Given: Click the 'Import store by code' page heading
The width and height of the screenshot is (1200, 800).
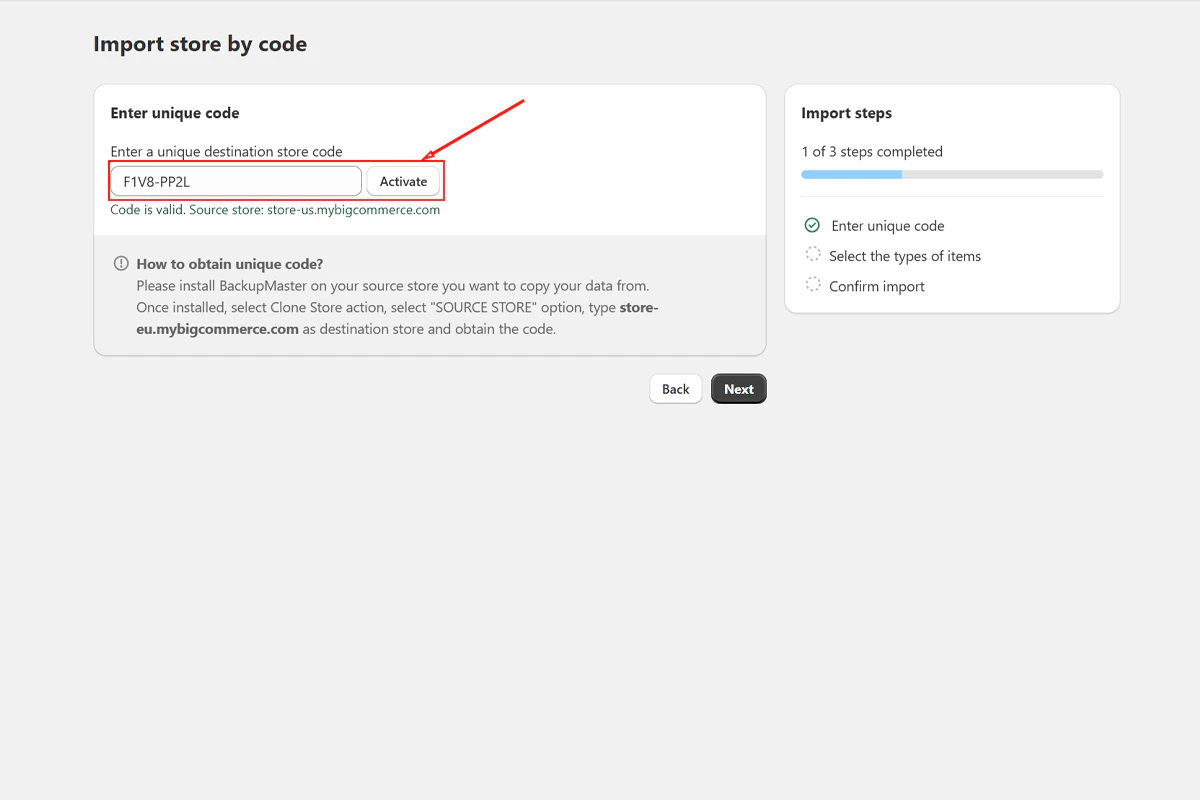Looking at the screenshot, I should tap(200, 44).
